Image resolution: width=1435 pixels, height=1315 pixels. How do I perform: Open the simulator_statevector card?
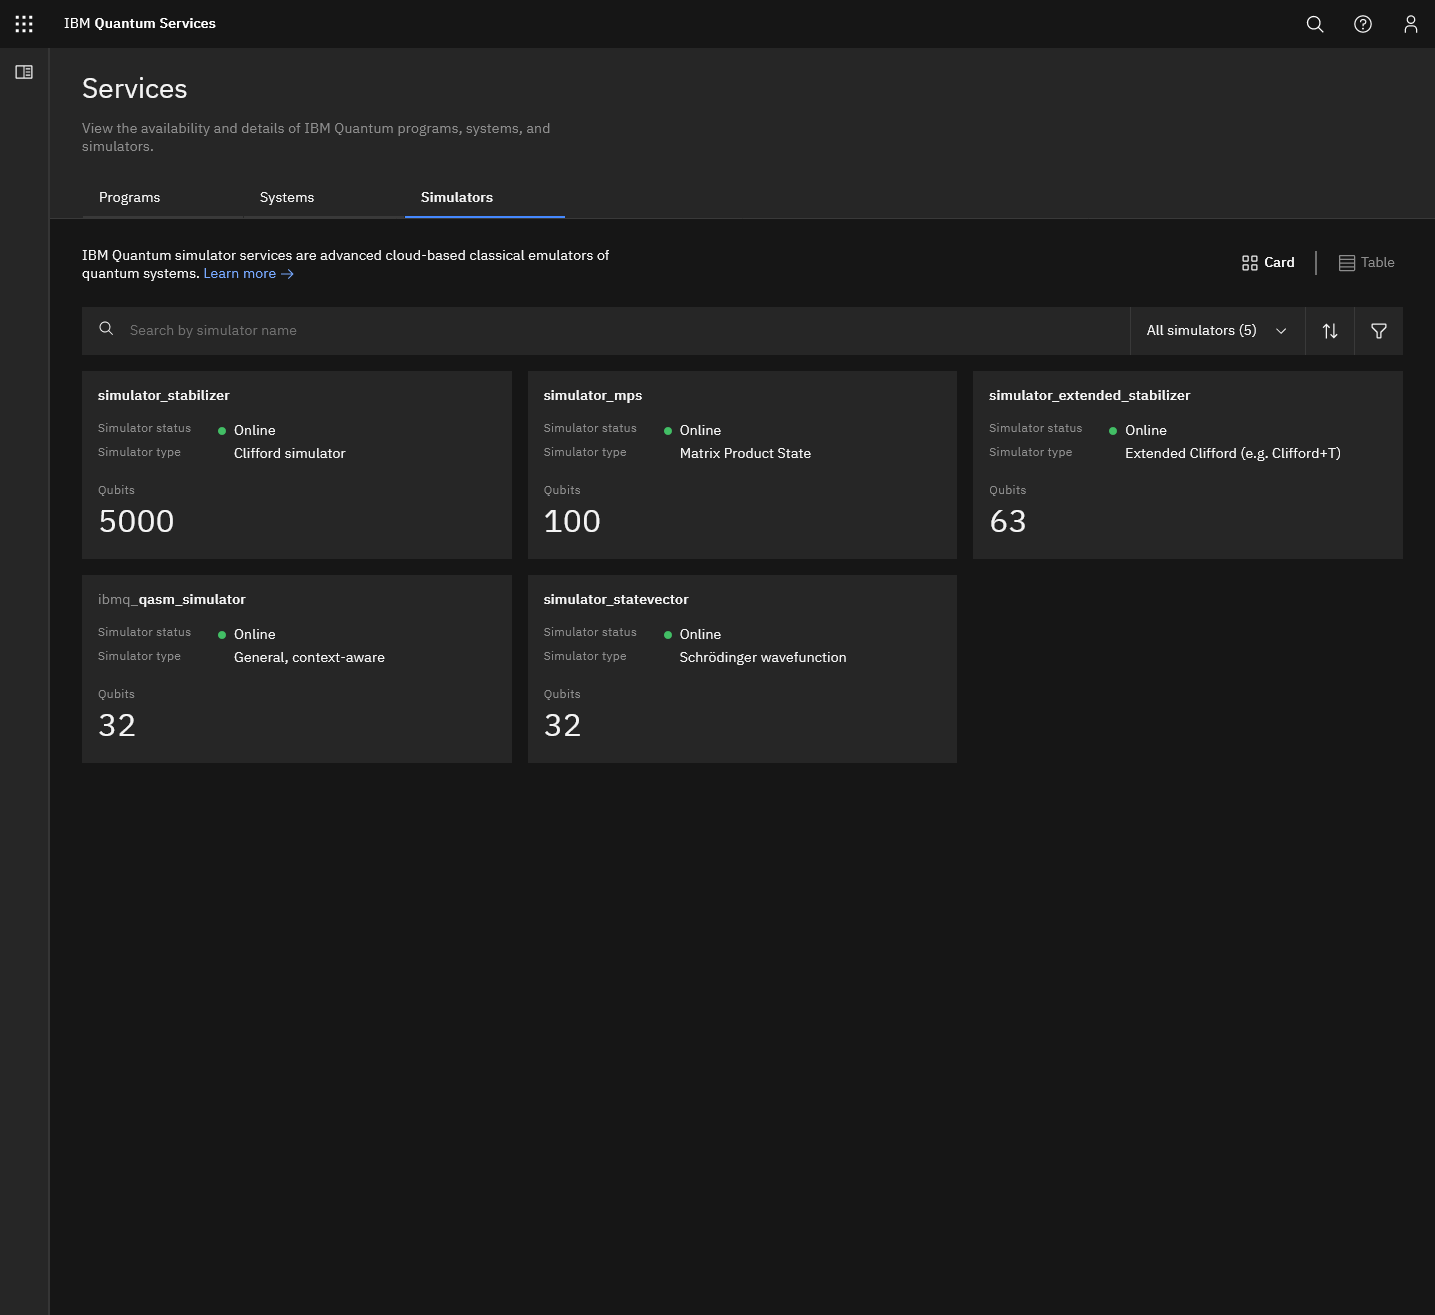(742, 669)
